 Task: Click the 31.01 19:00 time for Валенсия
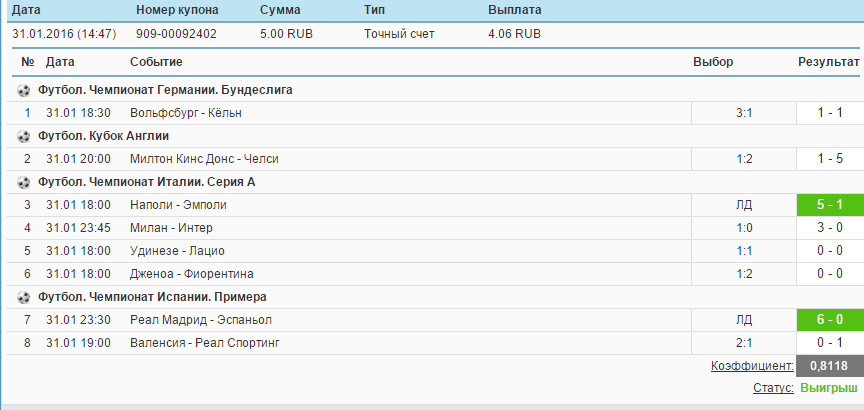(78, 343)
